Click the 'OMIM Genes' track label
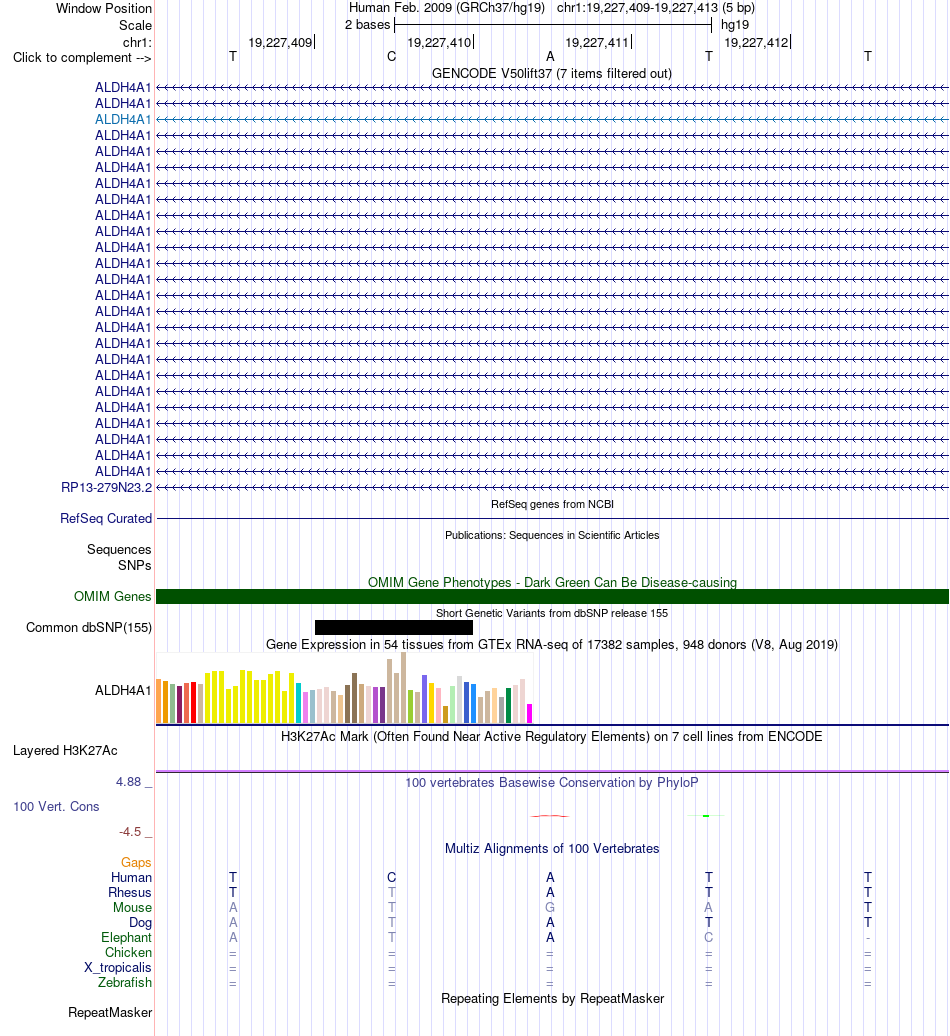 112,597
